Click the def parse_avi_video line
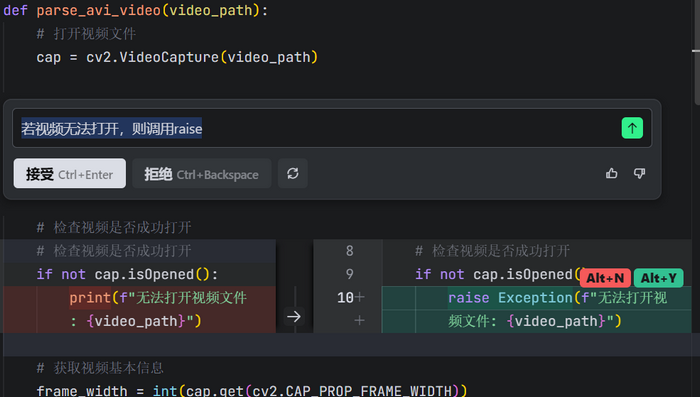The width and height of the screenshot is (700, 397). click(136, 10)
